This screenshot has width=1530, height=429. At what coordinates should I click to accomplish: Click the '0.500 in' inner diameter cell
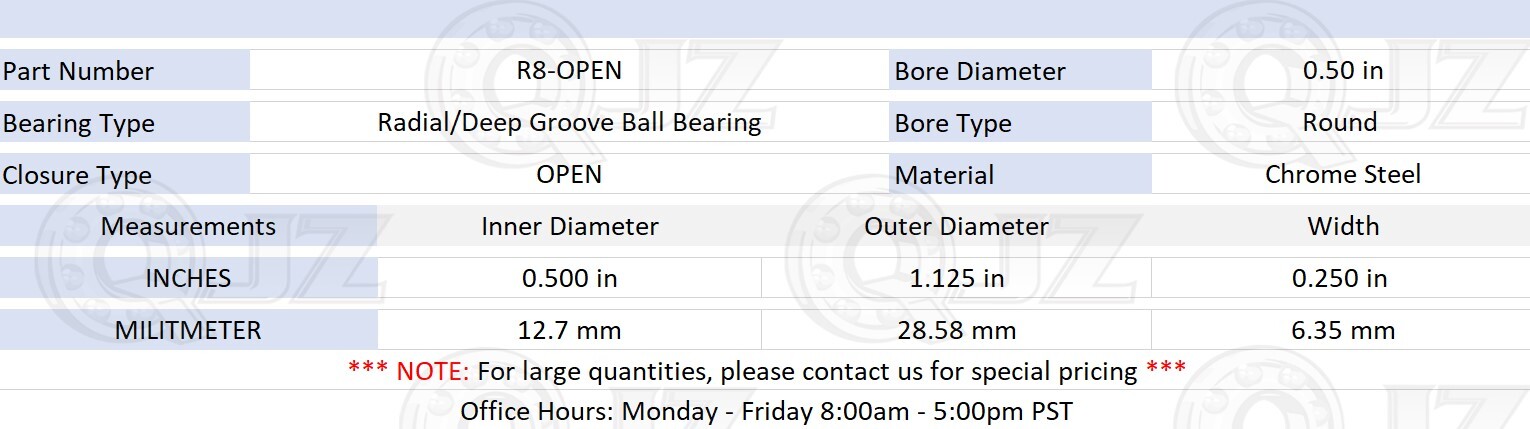(x=570, y=278)
